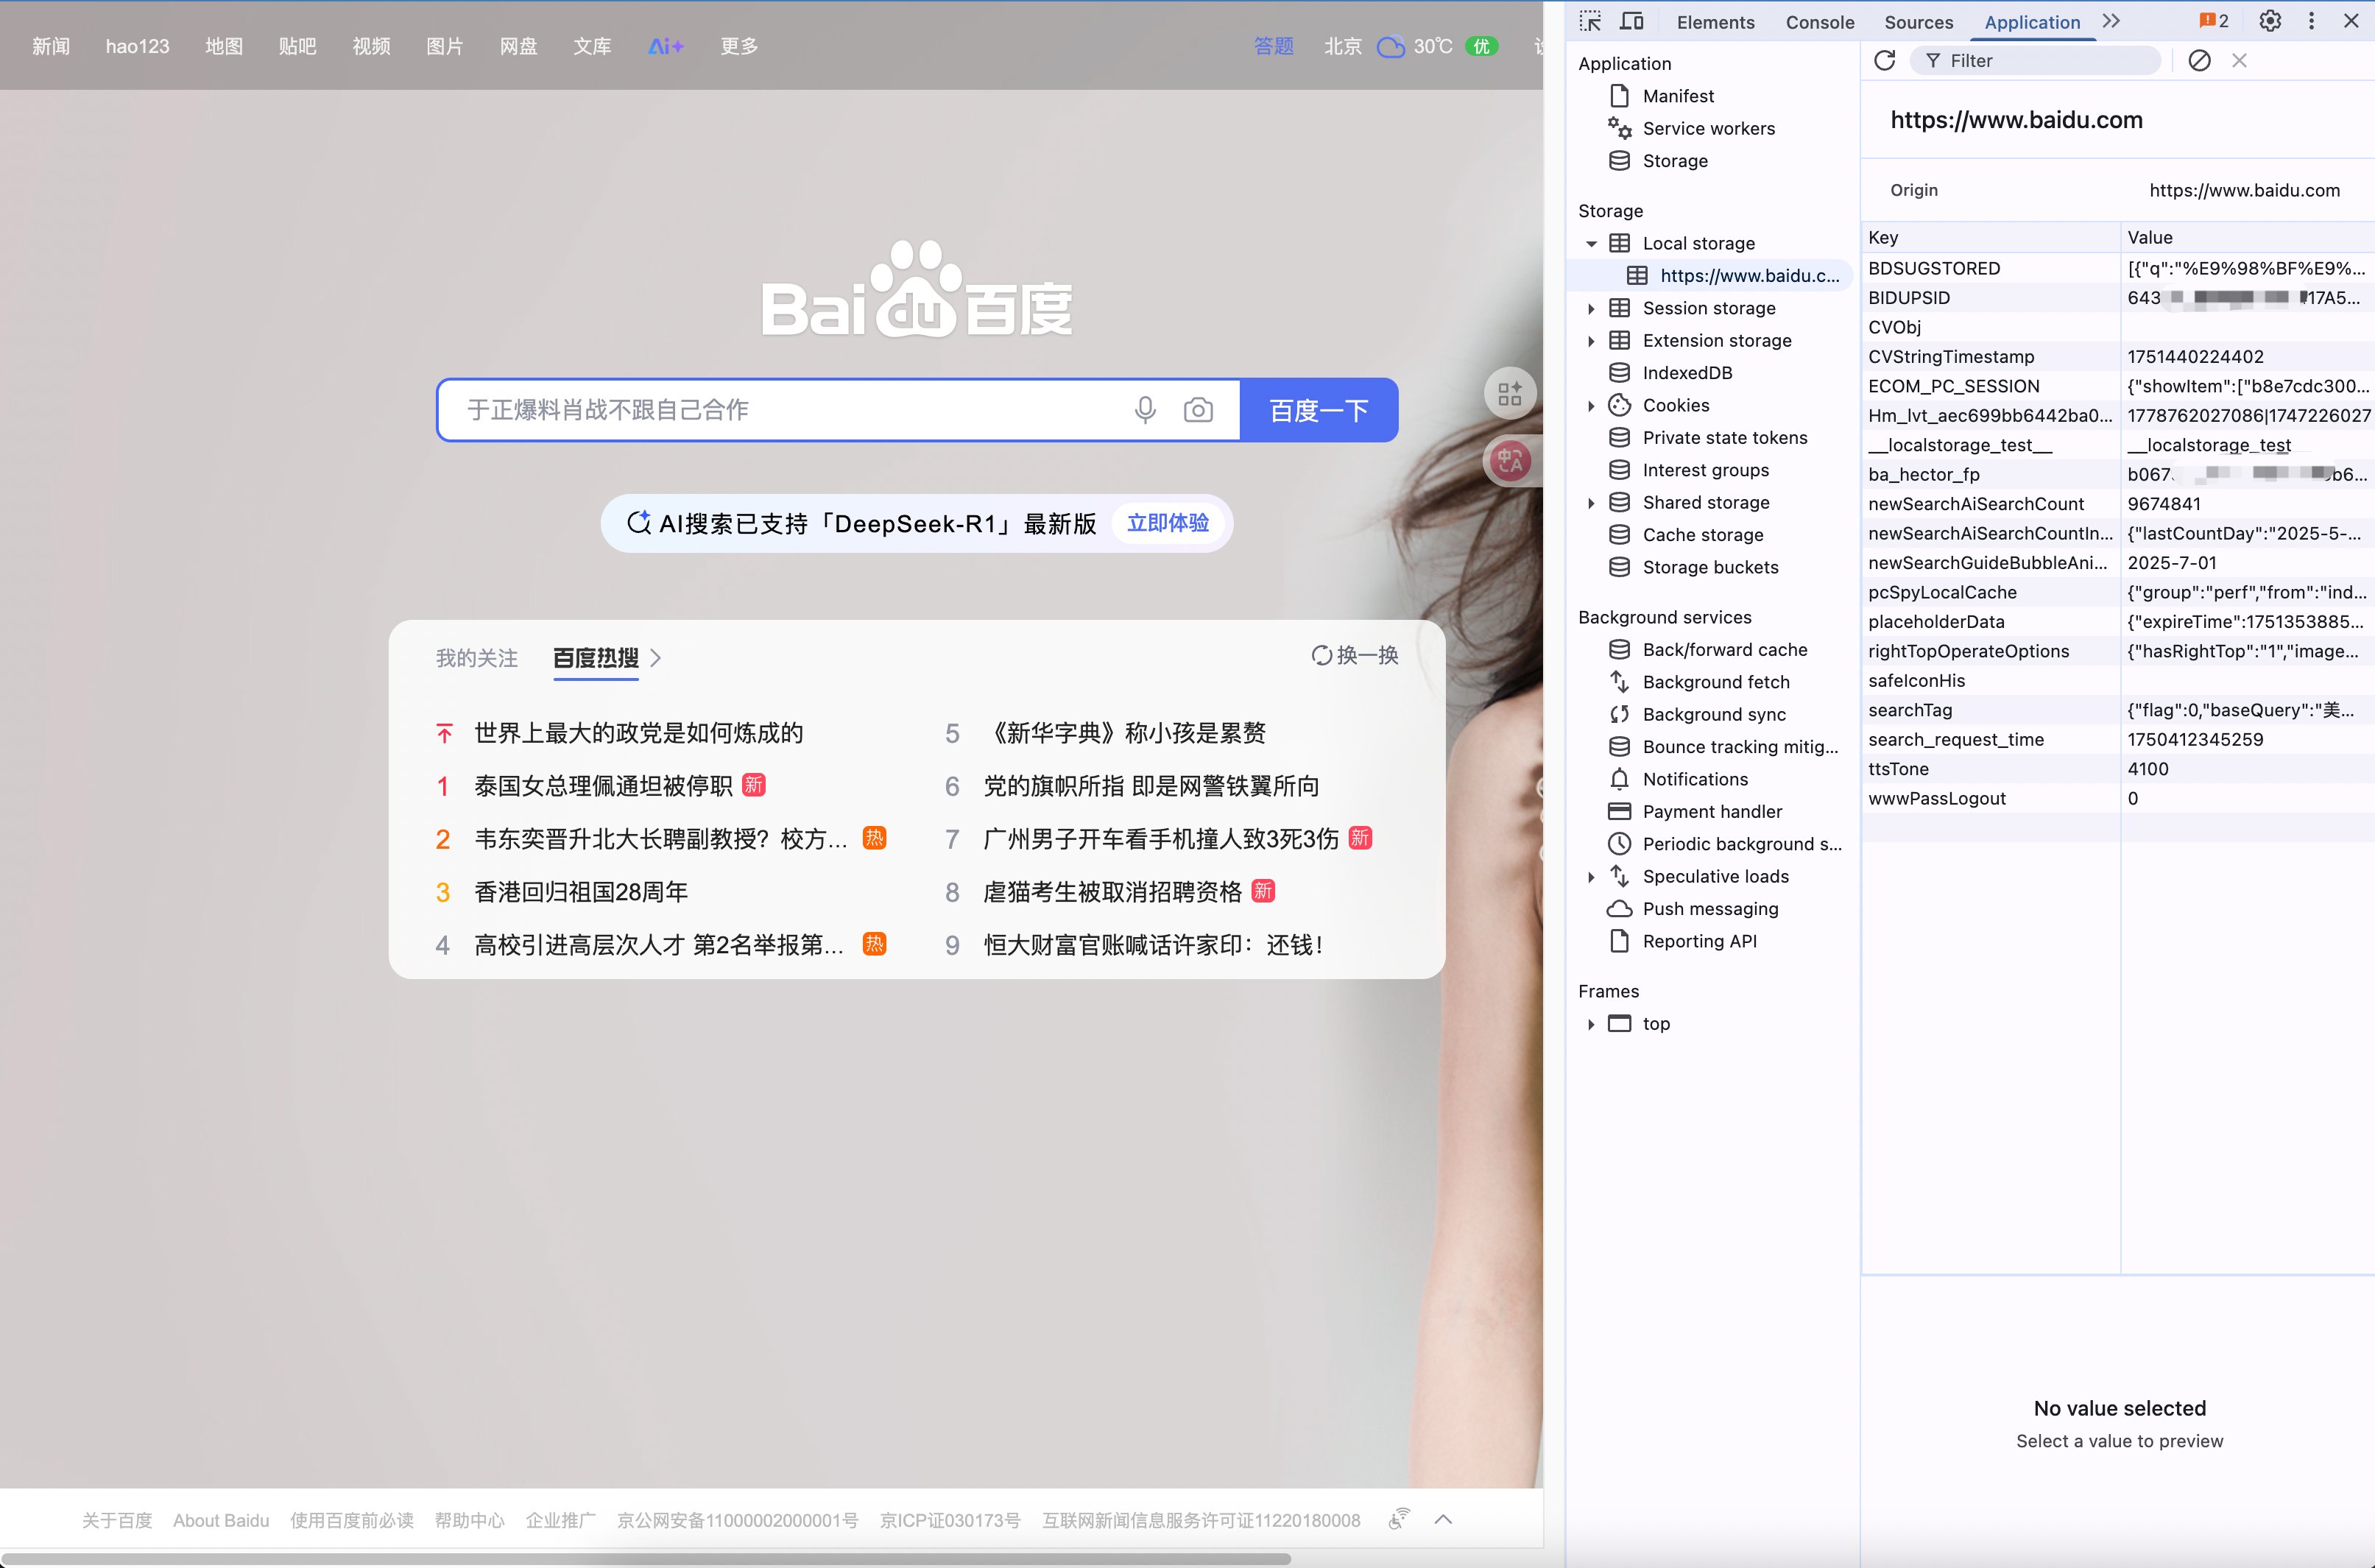Click 换一换 to refresh hot list
The width and height of the screenshot is (2375, 1568).
point(1355,656)
